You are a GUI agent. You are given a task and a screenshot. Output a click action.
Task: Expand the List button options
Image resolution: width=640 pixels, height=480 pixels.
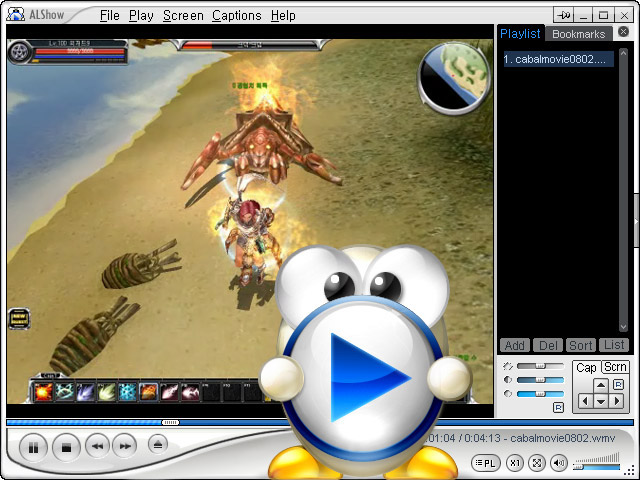coord(614,345)
